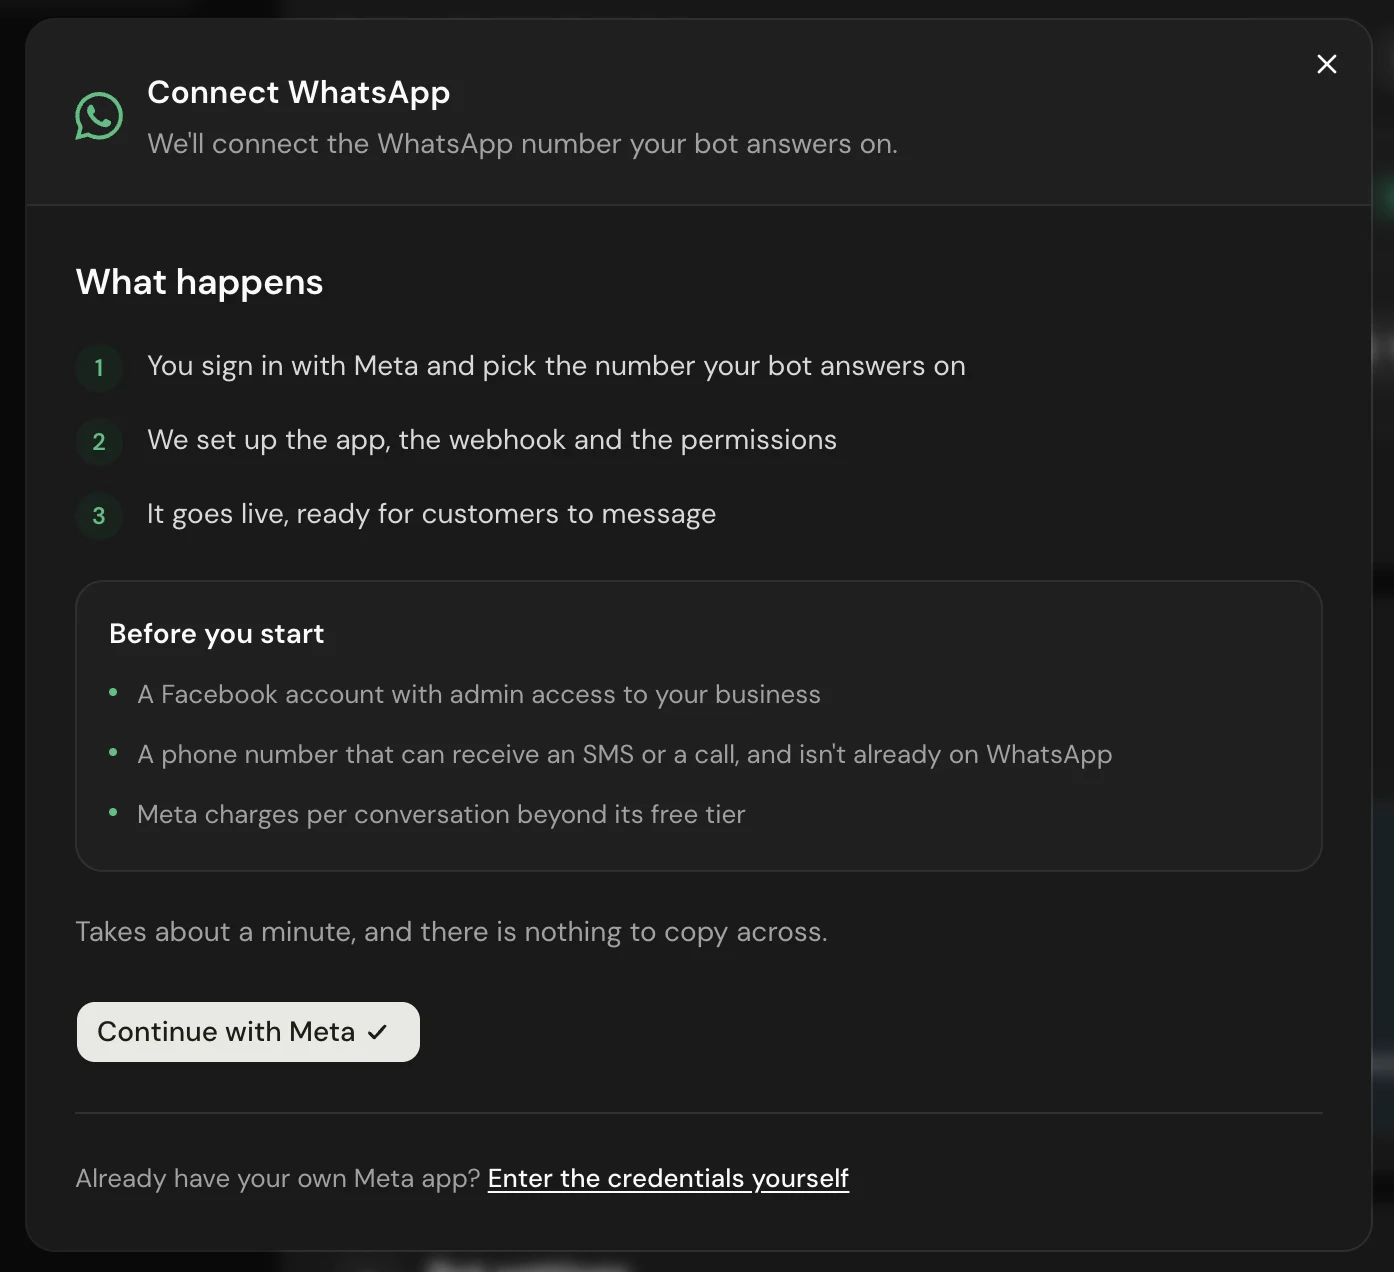Click the What happens heading

(200, 282)
